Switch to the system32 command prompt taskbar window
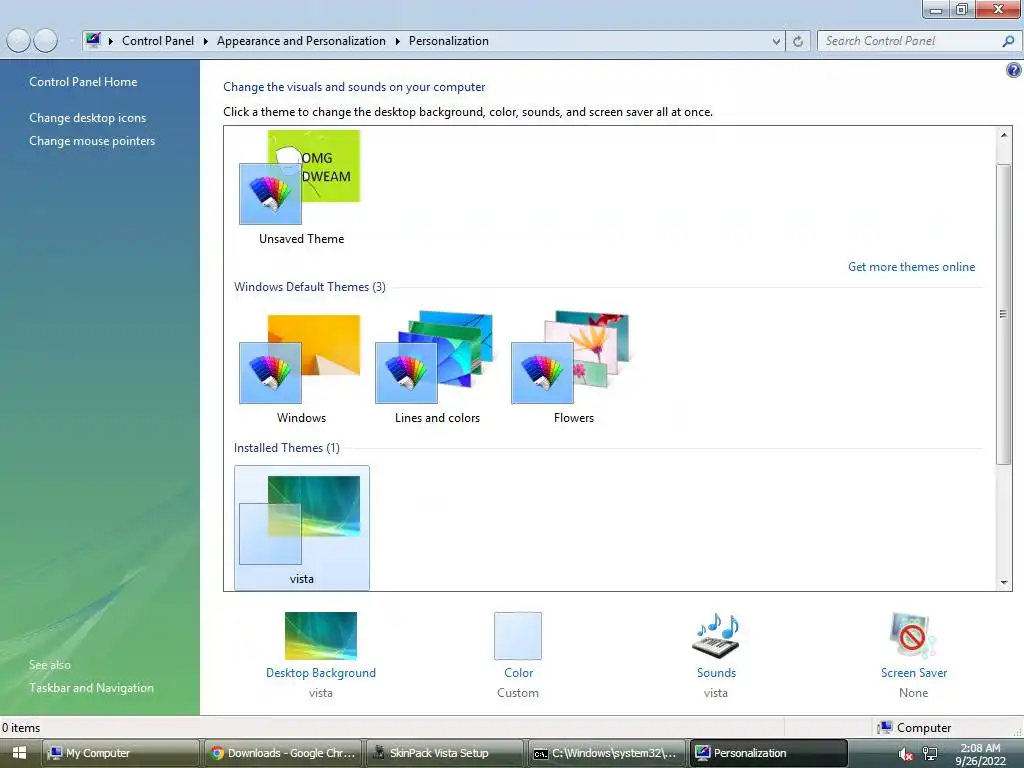This screenshot has width=1024, height=768. [x=607, y=753]
